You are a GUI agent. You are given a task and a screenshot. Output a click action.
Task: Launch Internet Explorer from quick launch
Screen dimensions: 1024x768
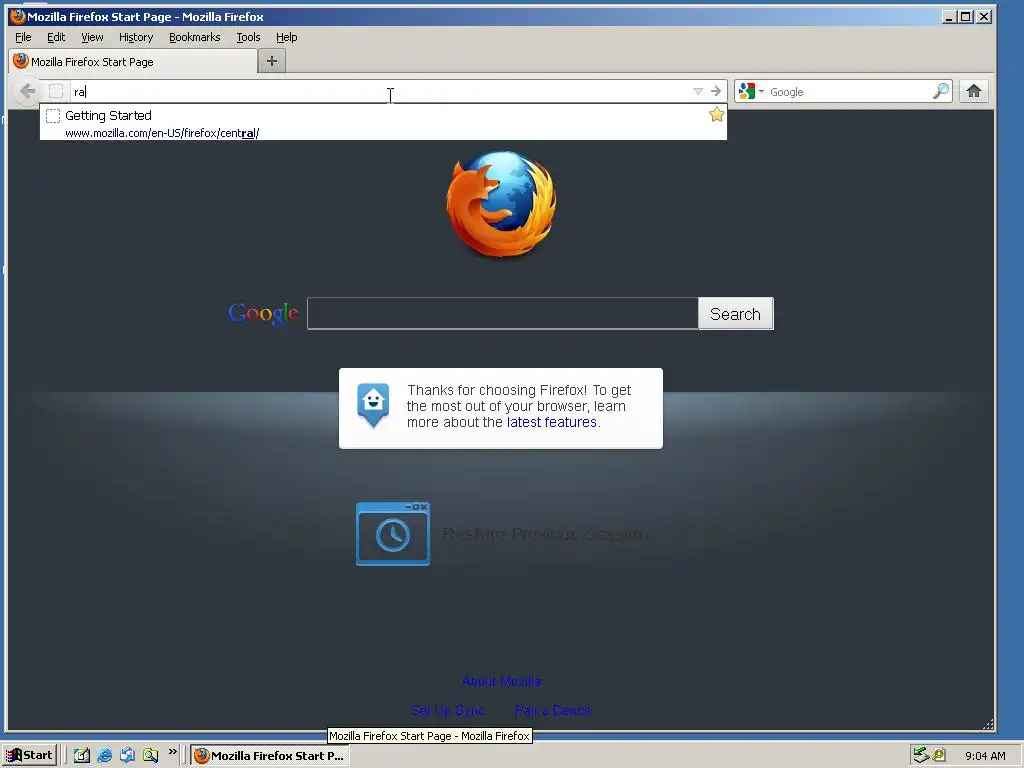104,755
